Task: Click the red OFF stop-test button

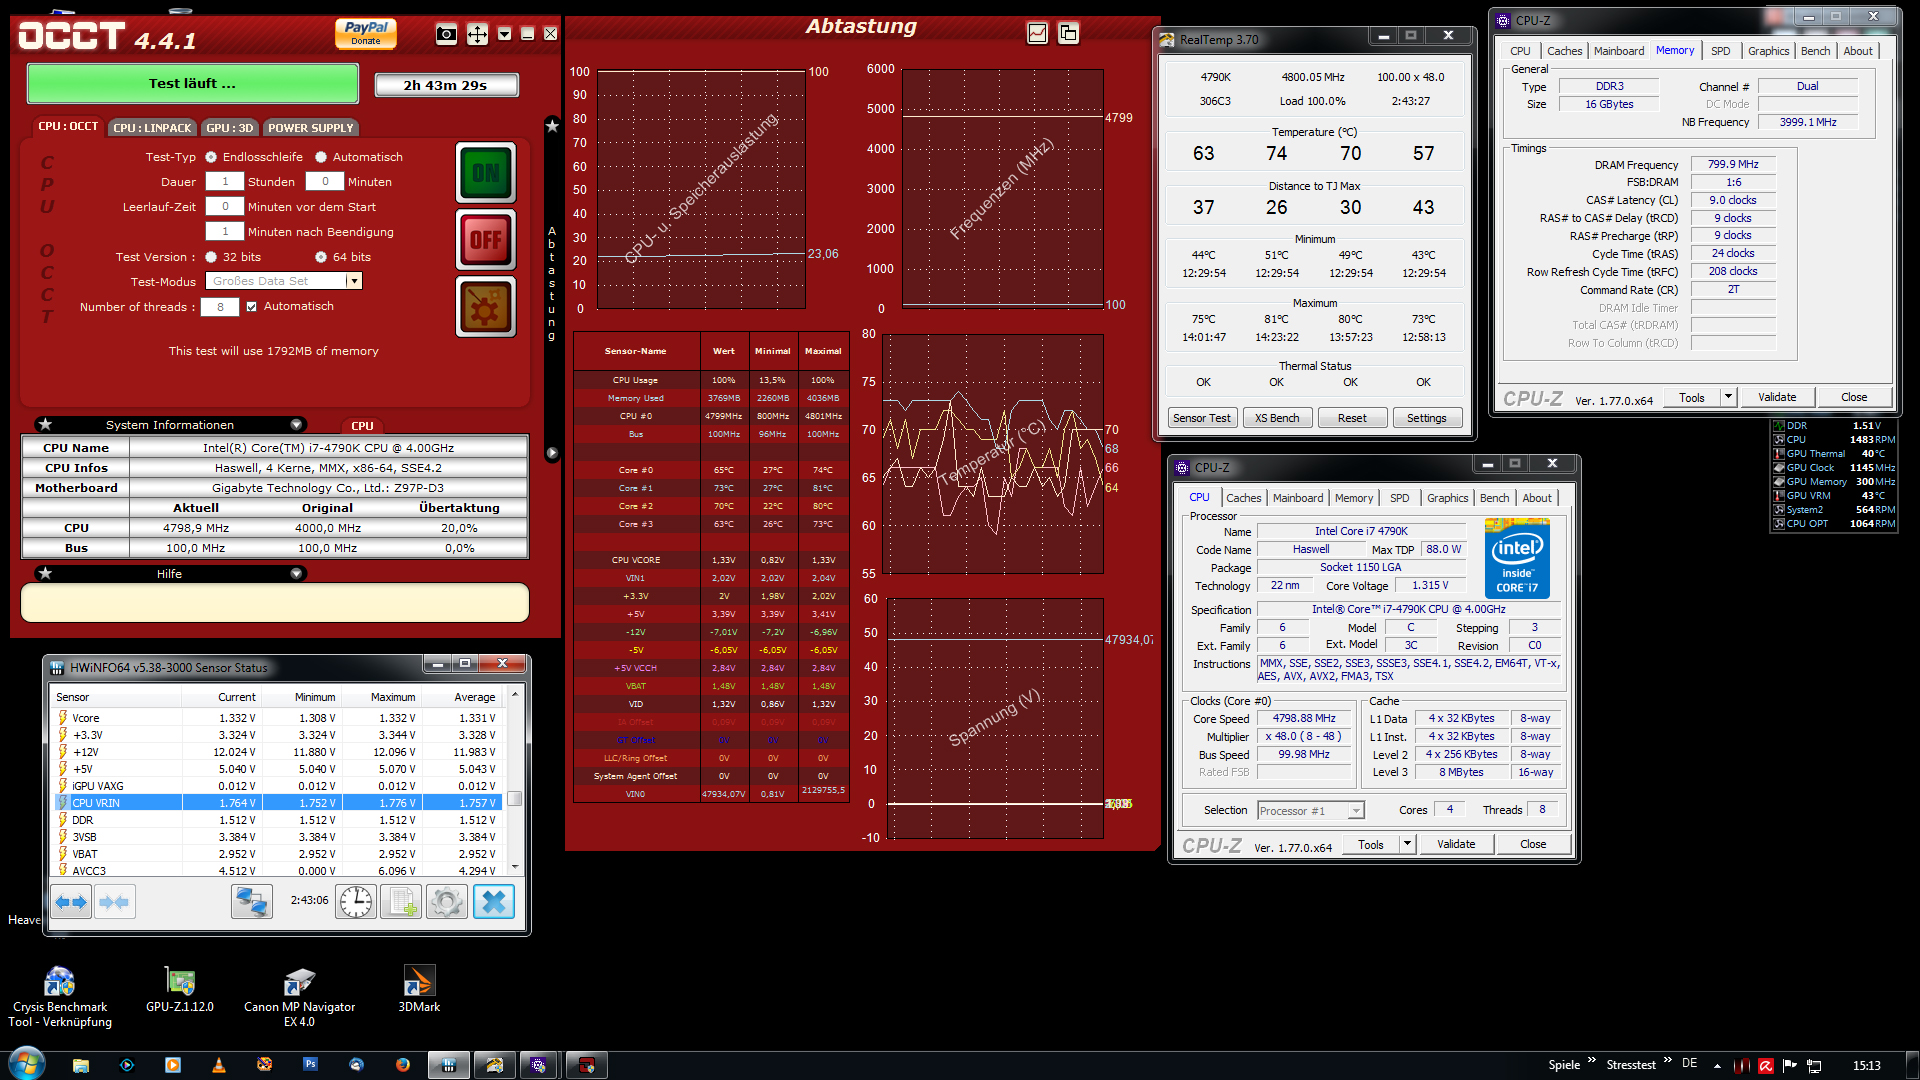Action: (x=486, y=240)
